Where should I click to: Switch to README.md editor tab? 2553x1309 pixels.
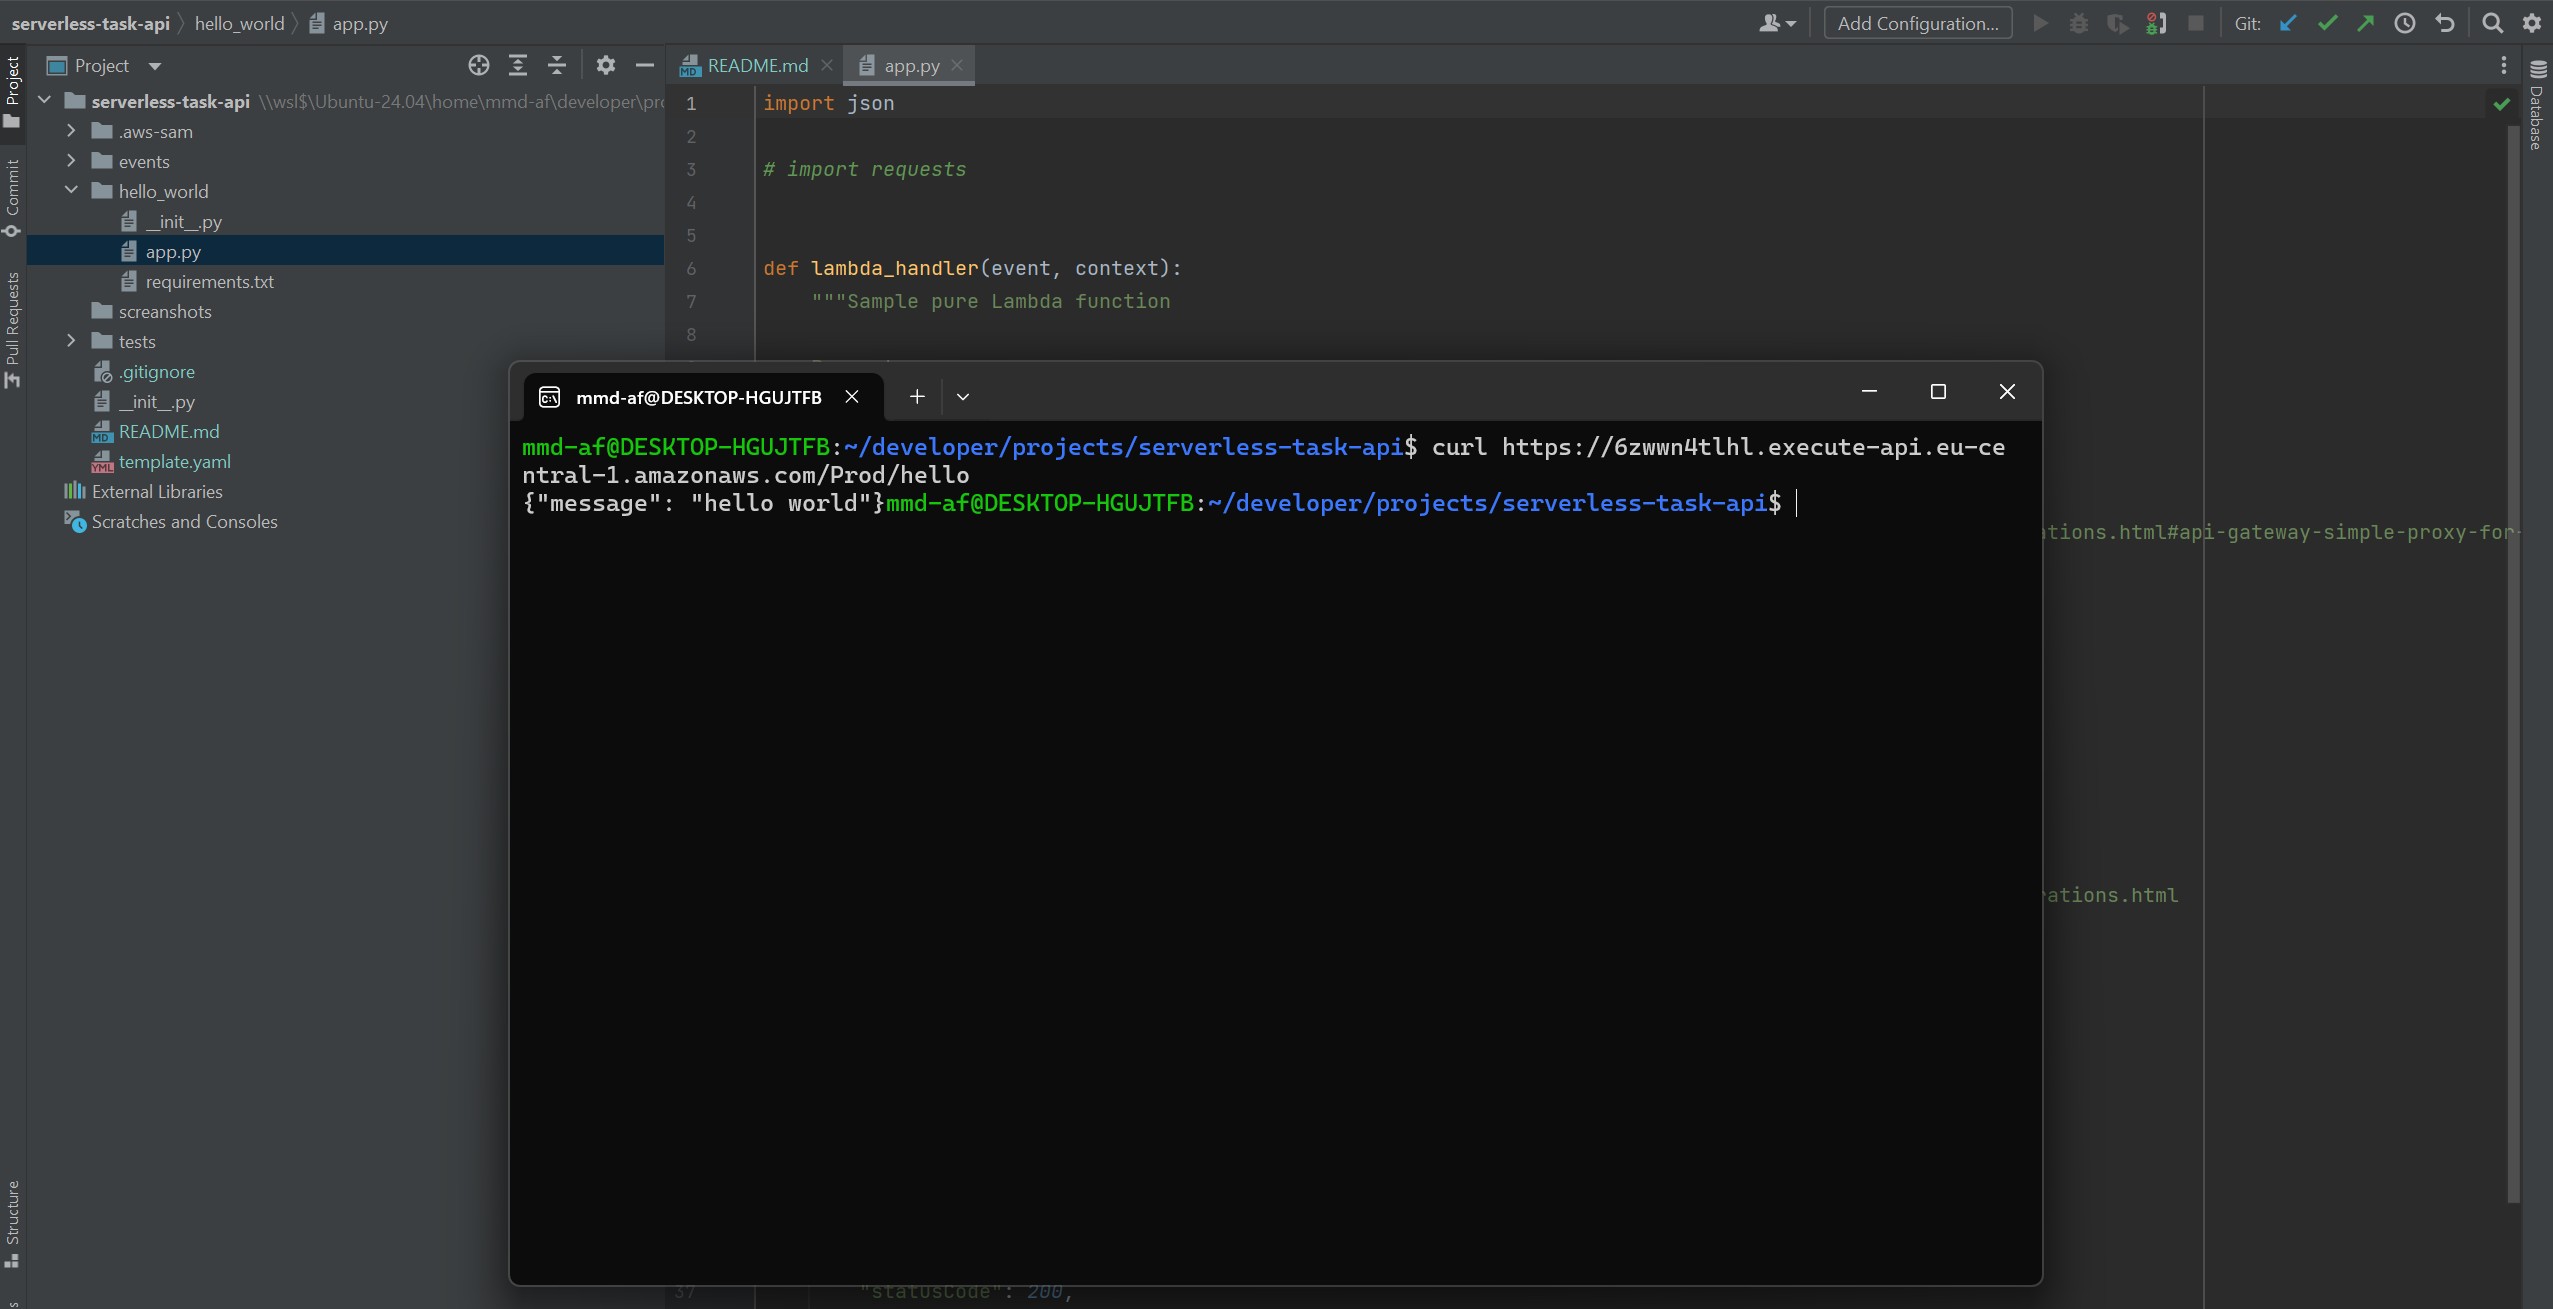coord(756,66)
